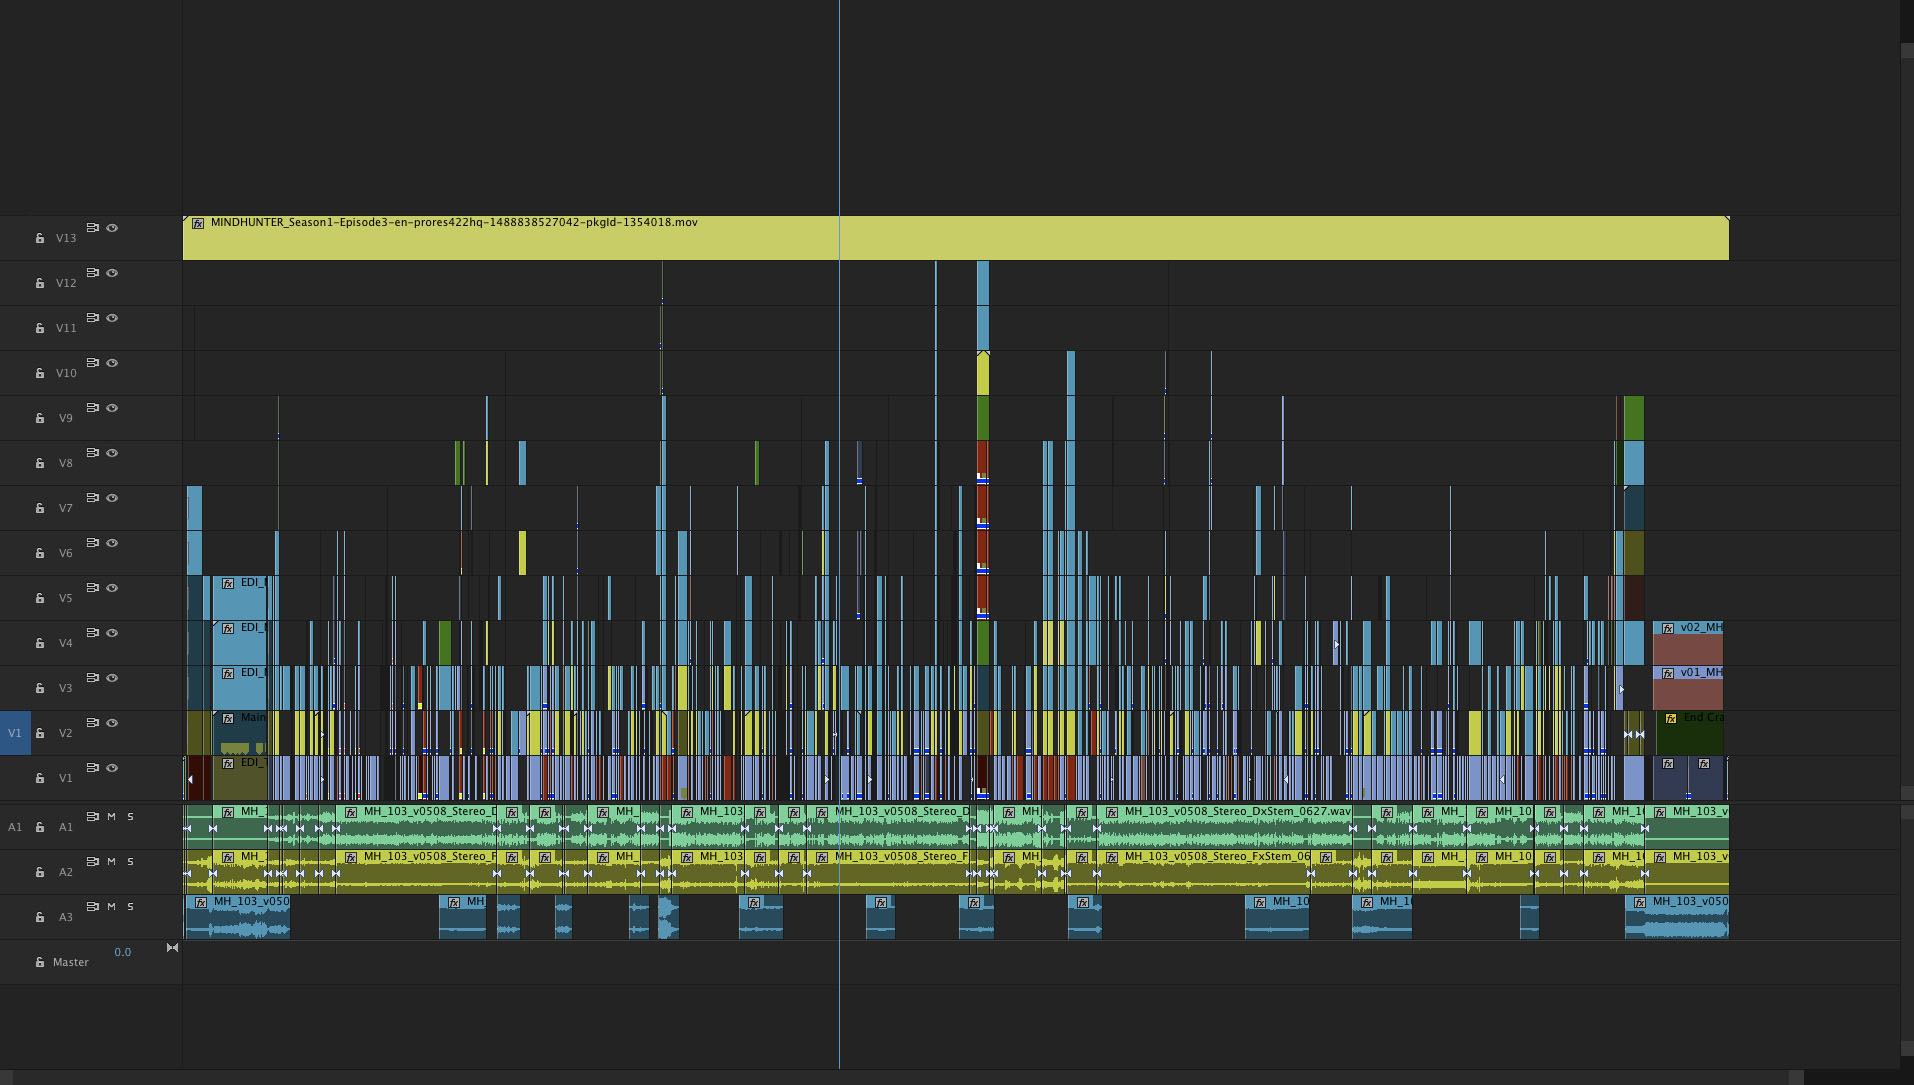The image size is (1914, 1085).
Task: Select the first MH_103_v050 clip on A3
Action: (238, 917)
